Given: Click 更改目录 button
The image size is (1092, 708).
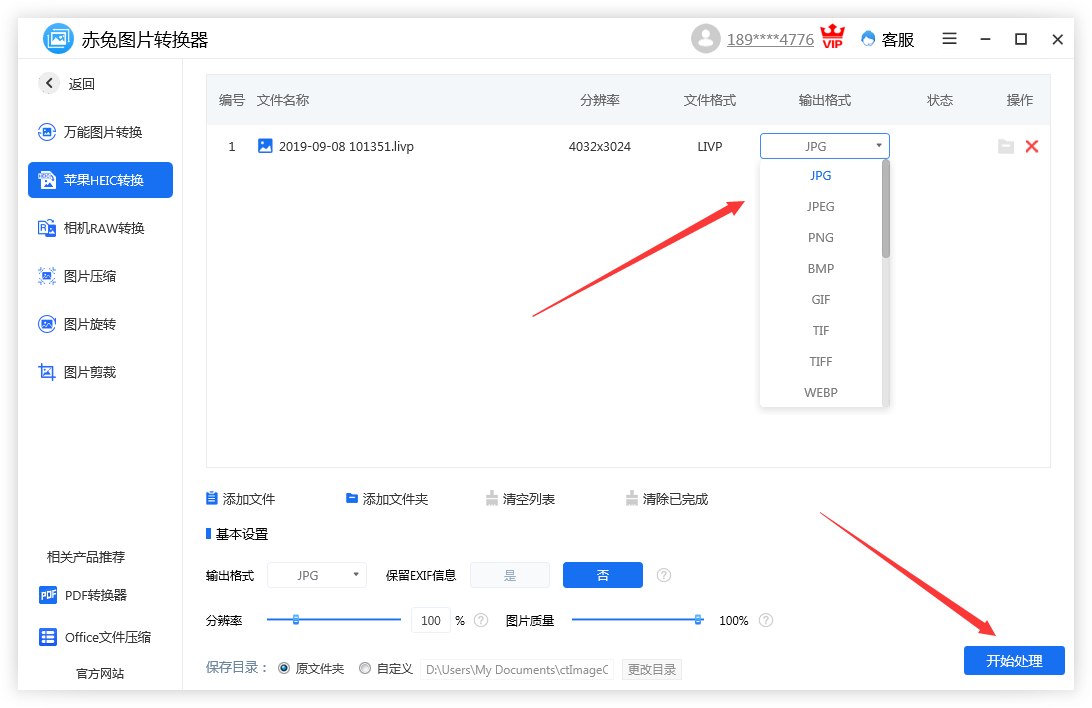Looking at the screenshot, I should click(x=652, y=669).
